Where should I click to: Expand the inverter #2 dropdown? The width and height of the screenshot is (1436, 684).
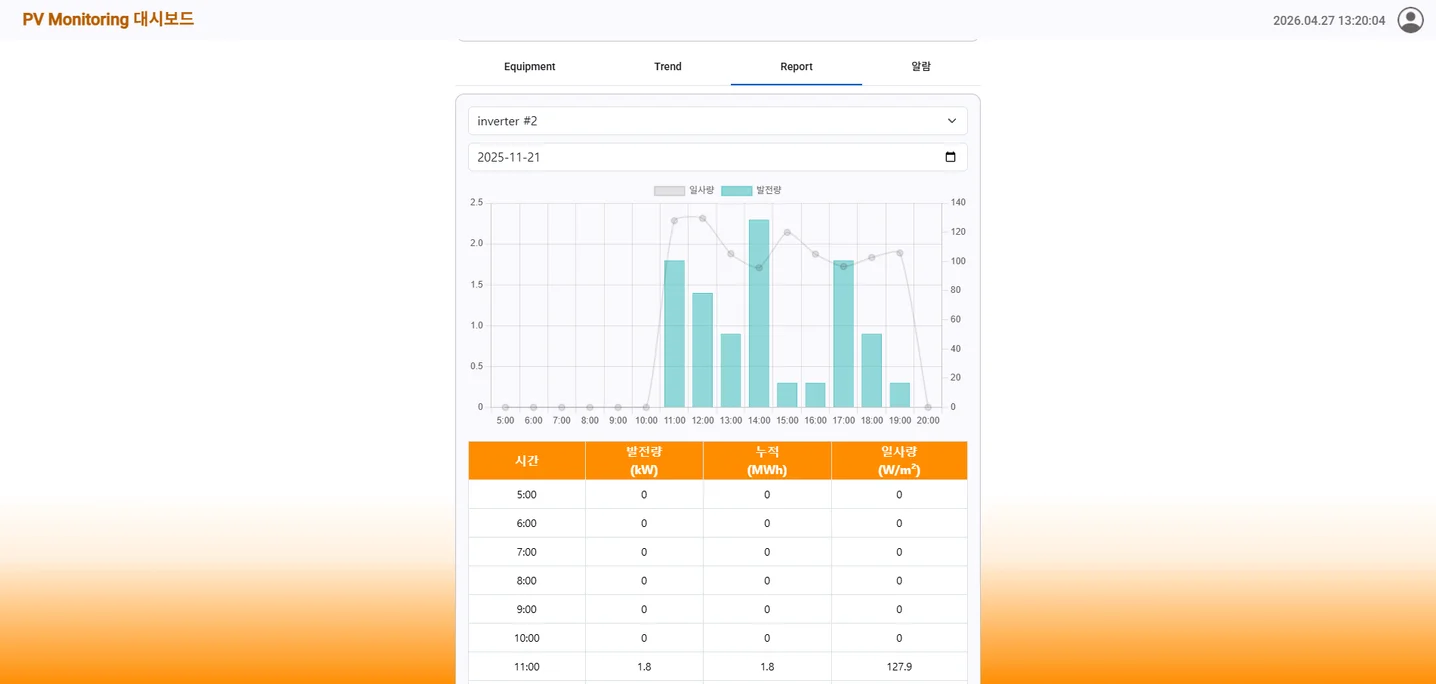tap(717, 121)
